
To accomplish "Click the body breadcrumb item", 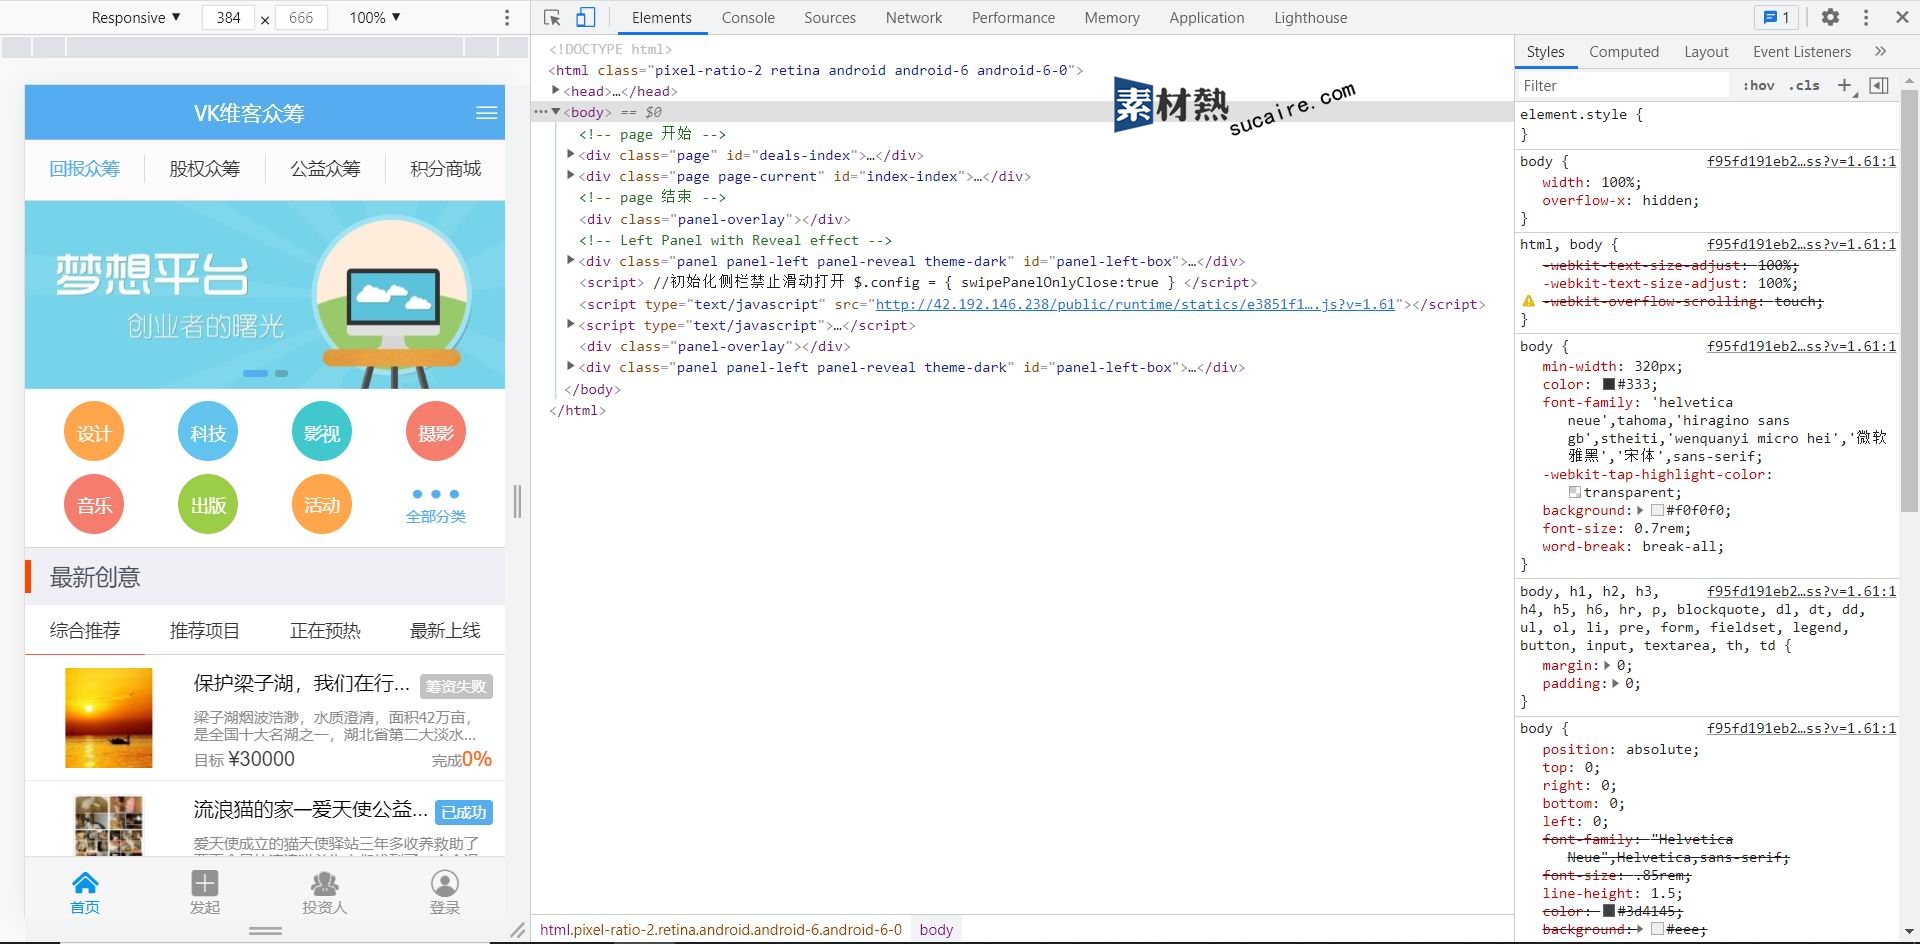I will tap(936, 929).
